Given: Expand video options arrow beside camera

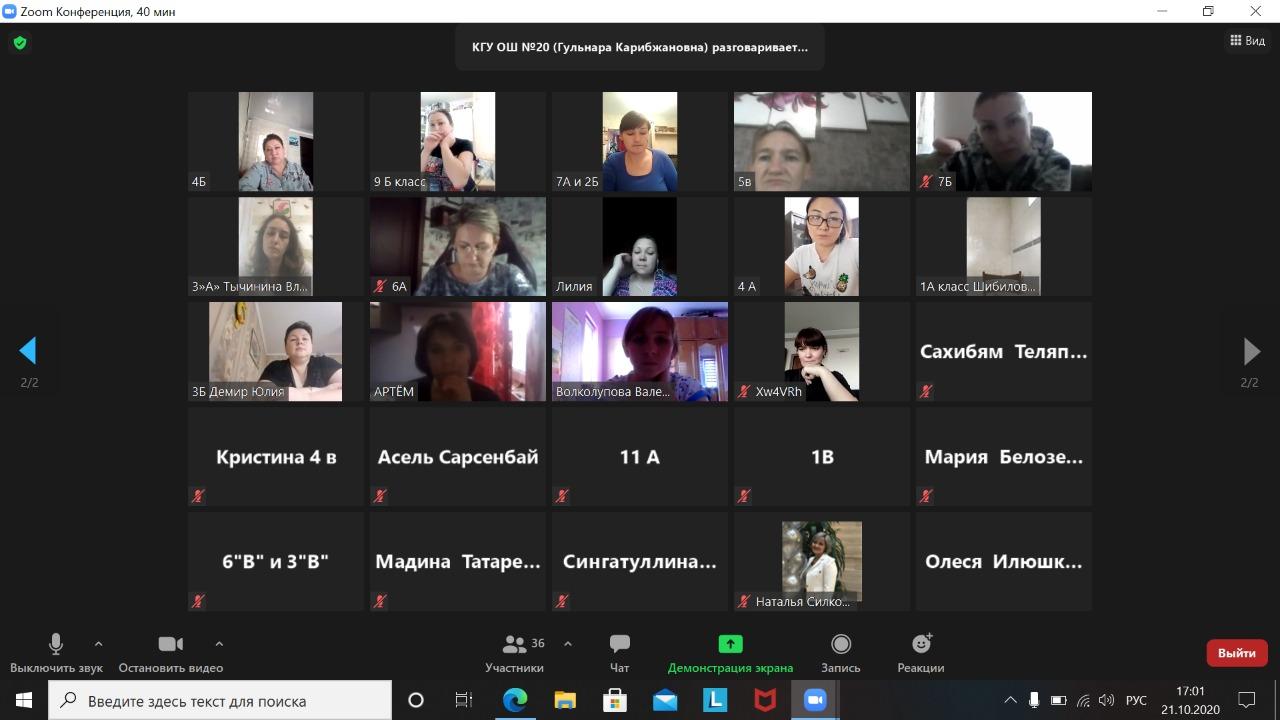Looking at the screenshot, I should point(219,644).
